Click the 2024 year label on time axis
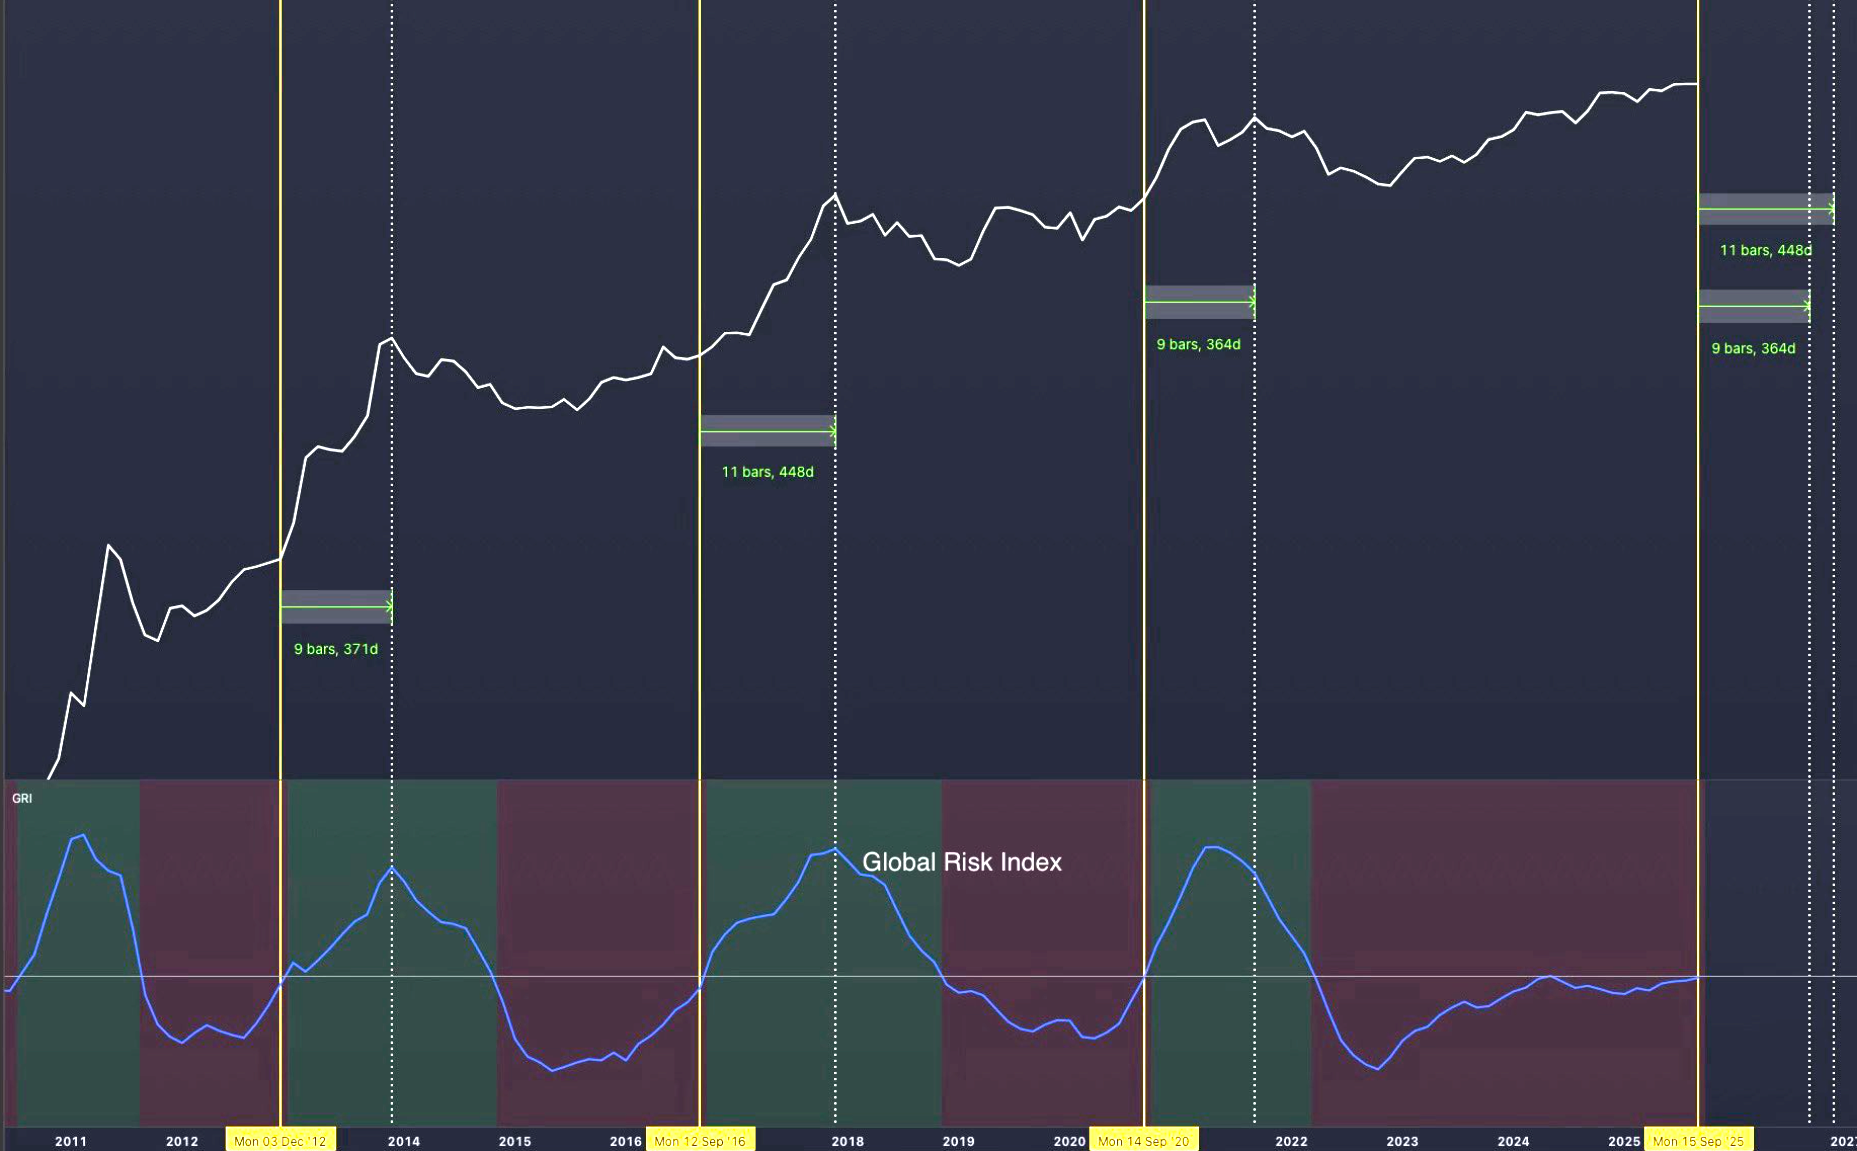This screenshot has height=1151, width=1857. point(1513,1141)
